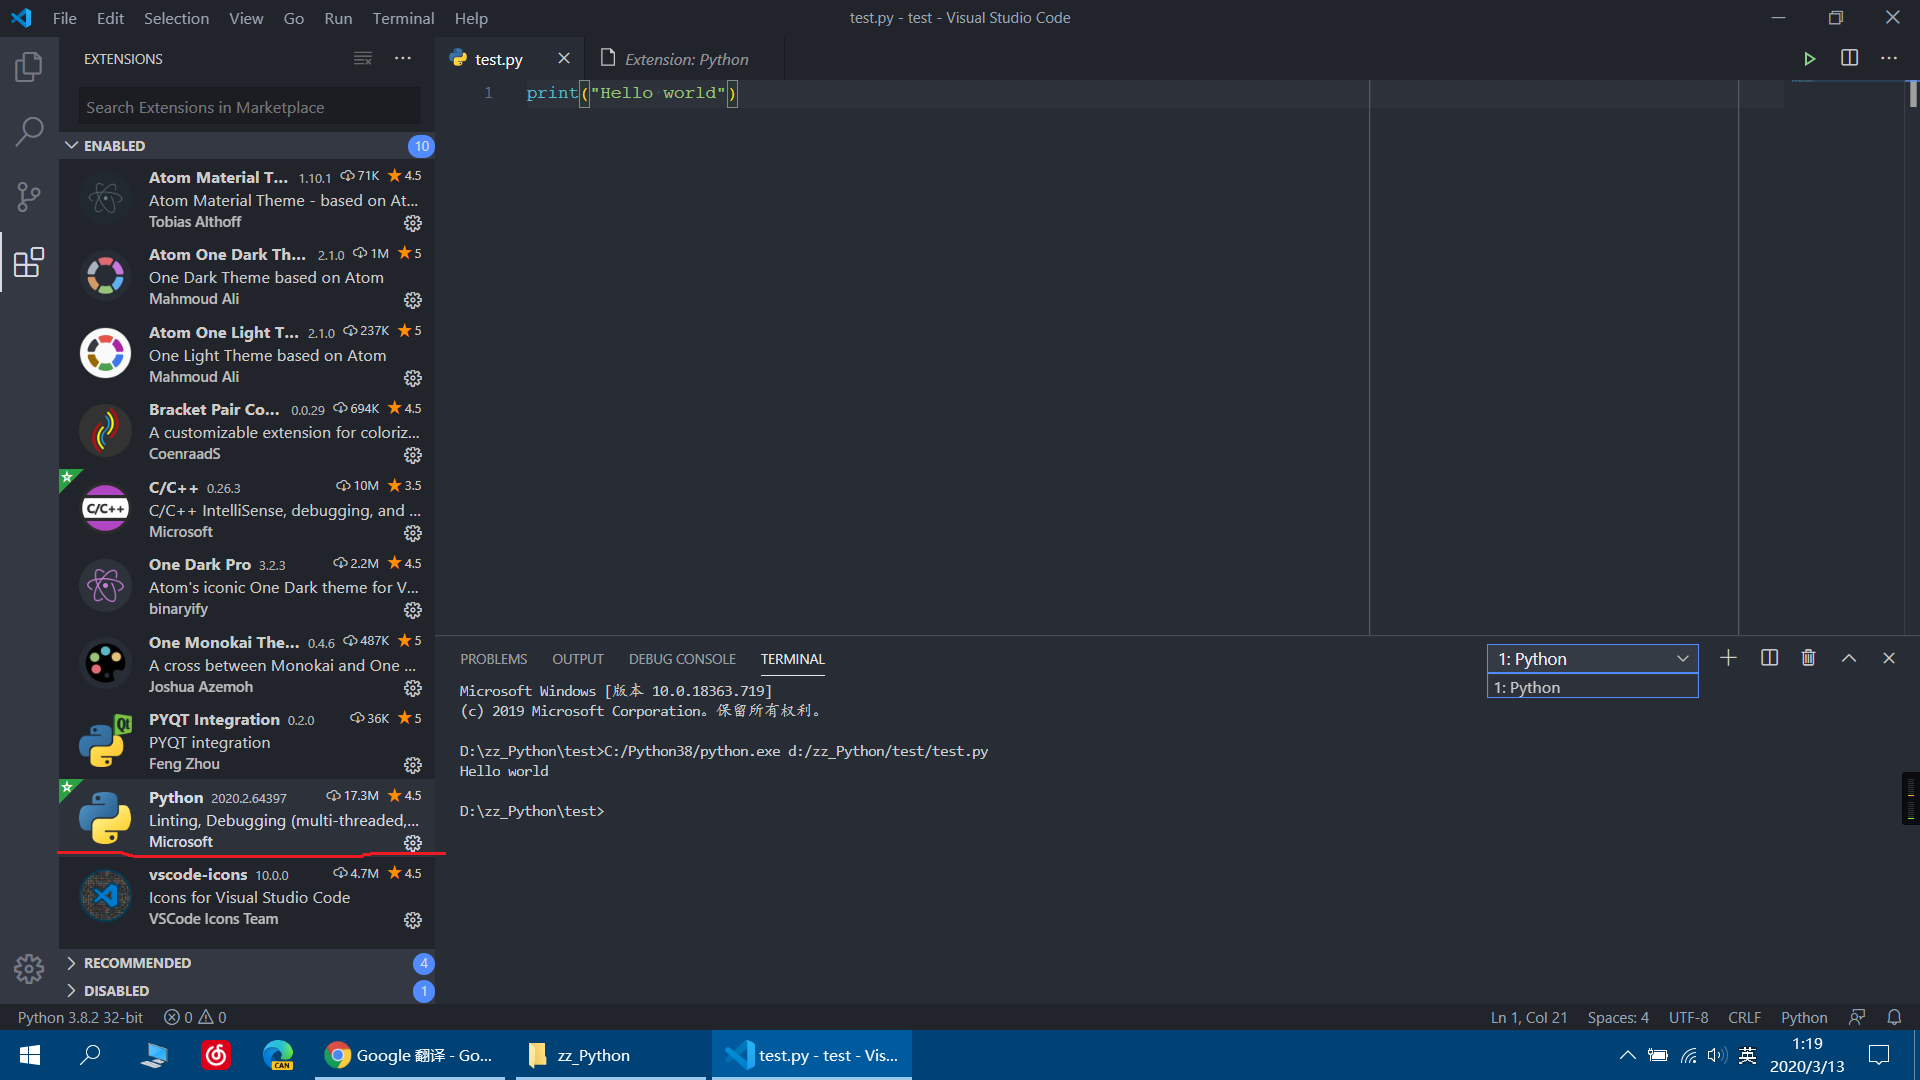
Task: Open the Search sidebar view
Action: [x=29, y=131]
